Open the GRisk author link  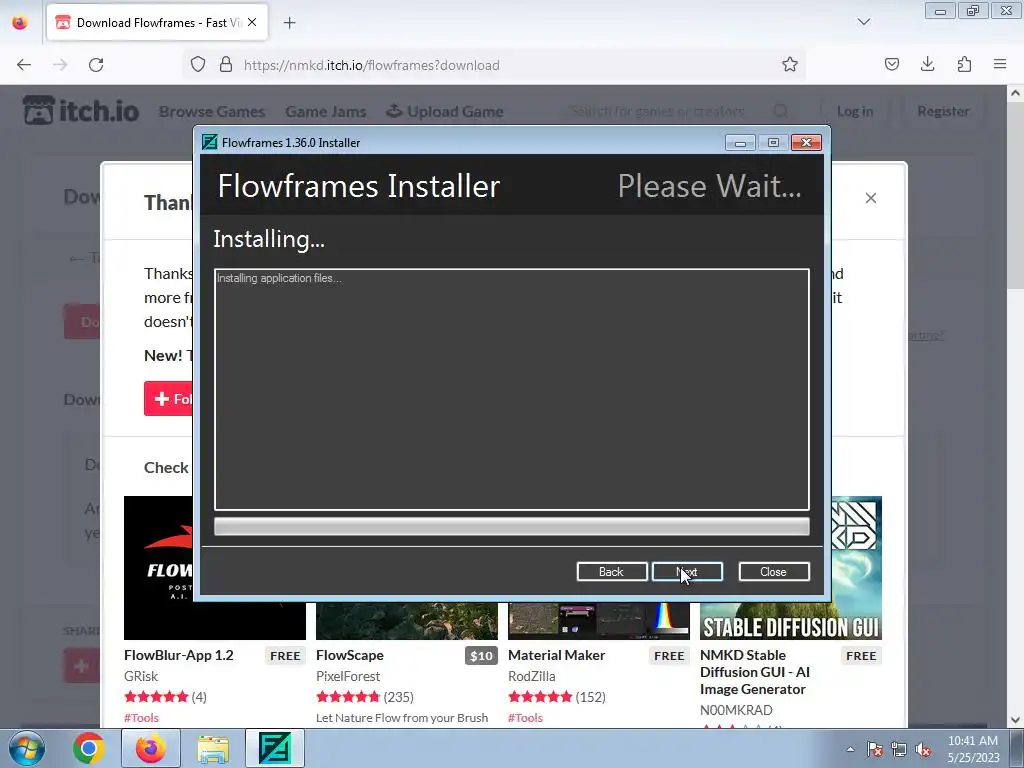[x=141, y=676]
